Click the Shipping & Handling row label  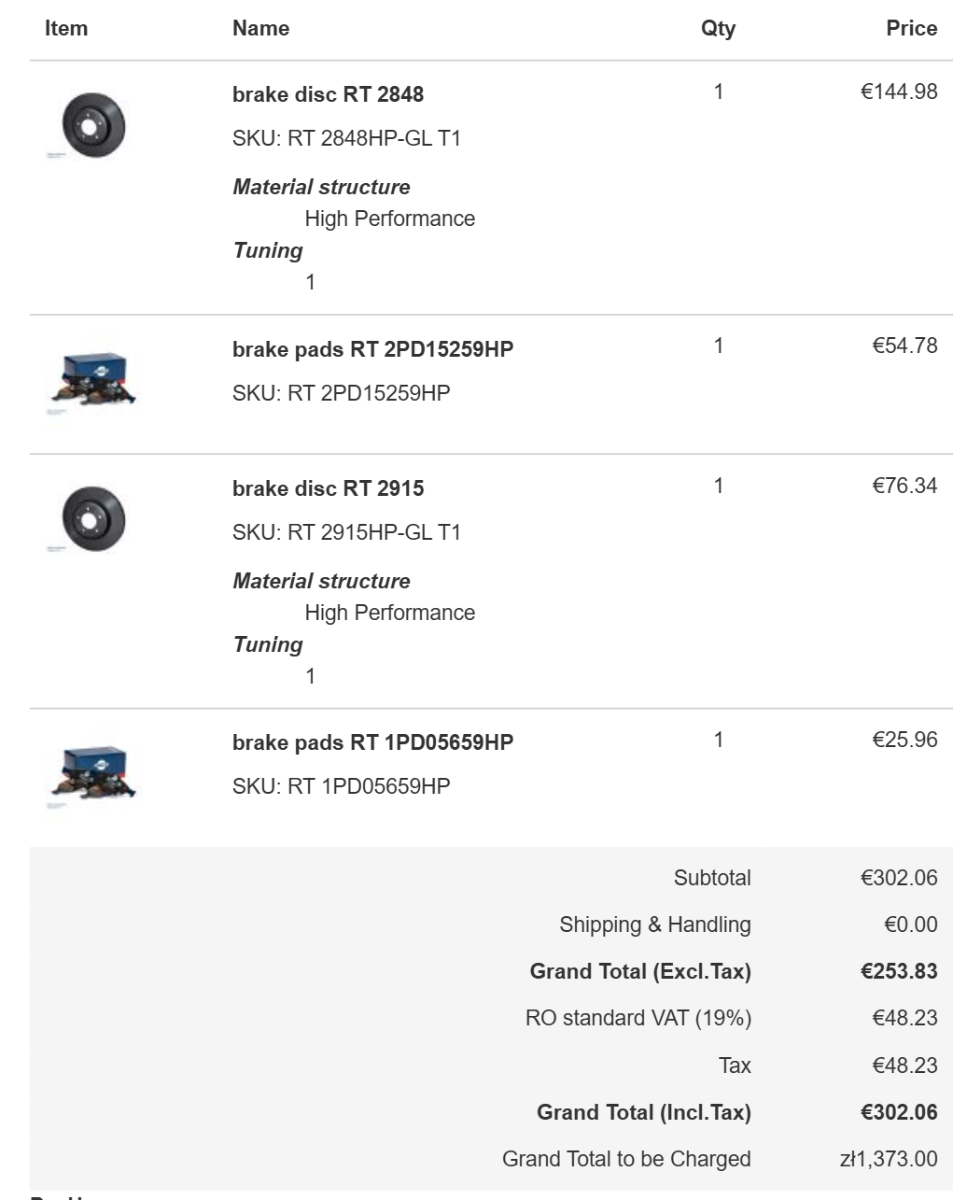[655, 925]
